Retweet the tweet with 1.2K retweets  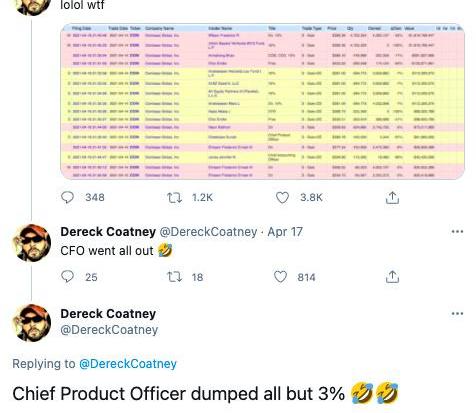point(175,197)
